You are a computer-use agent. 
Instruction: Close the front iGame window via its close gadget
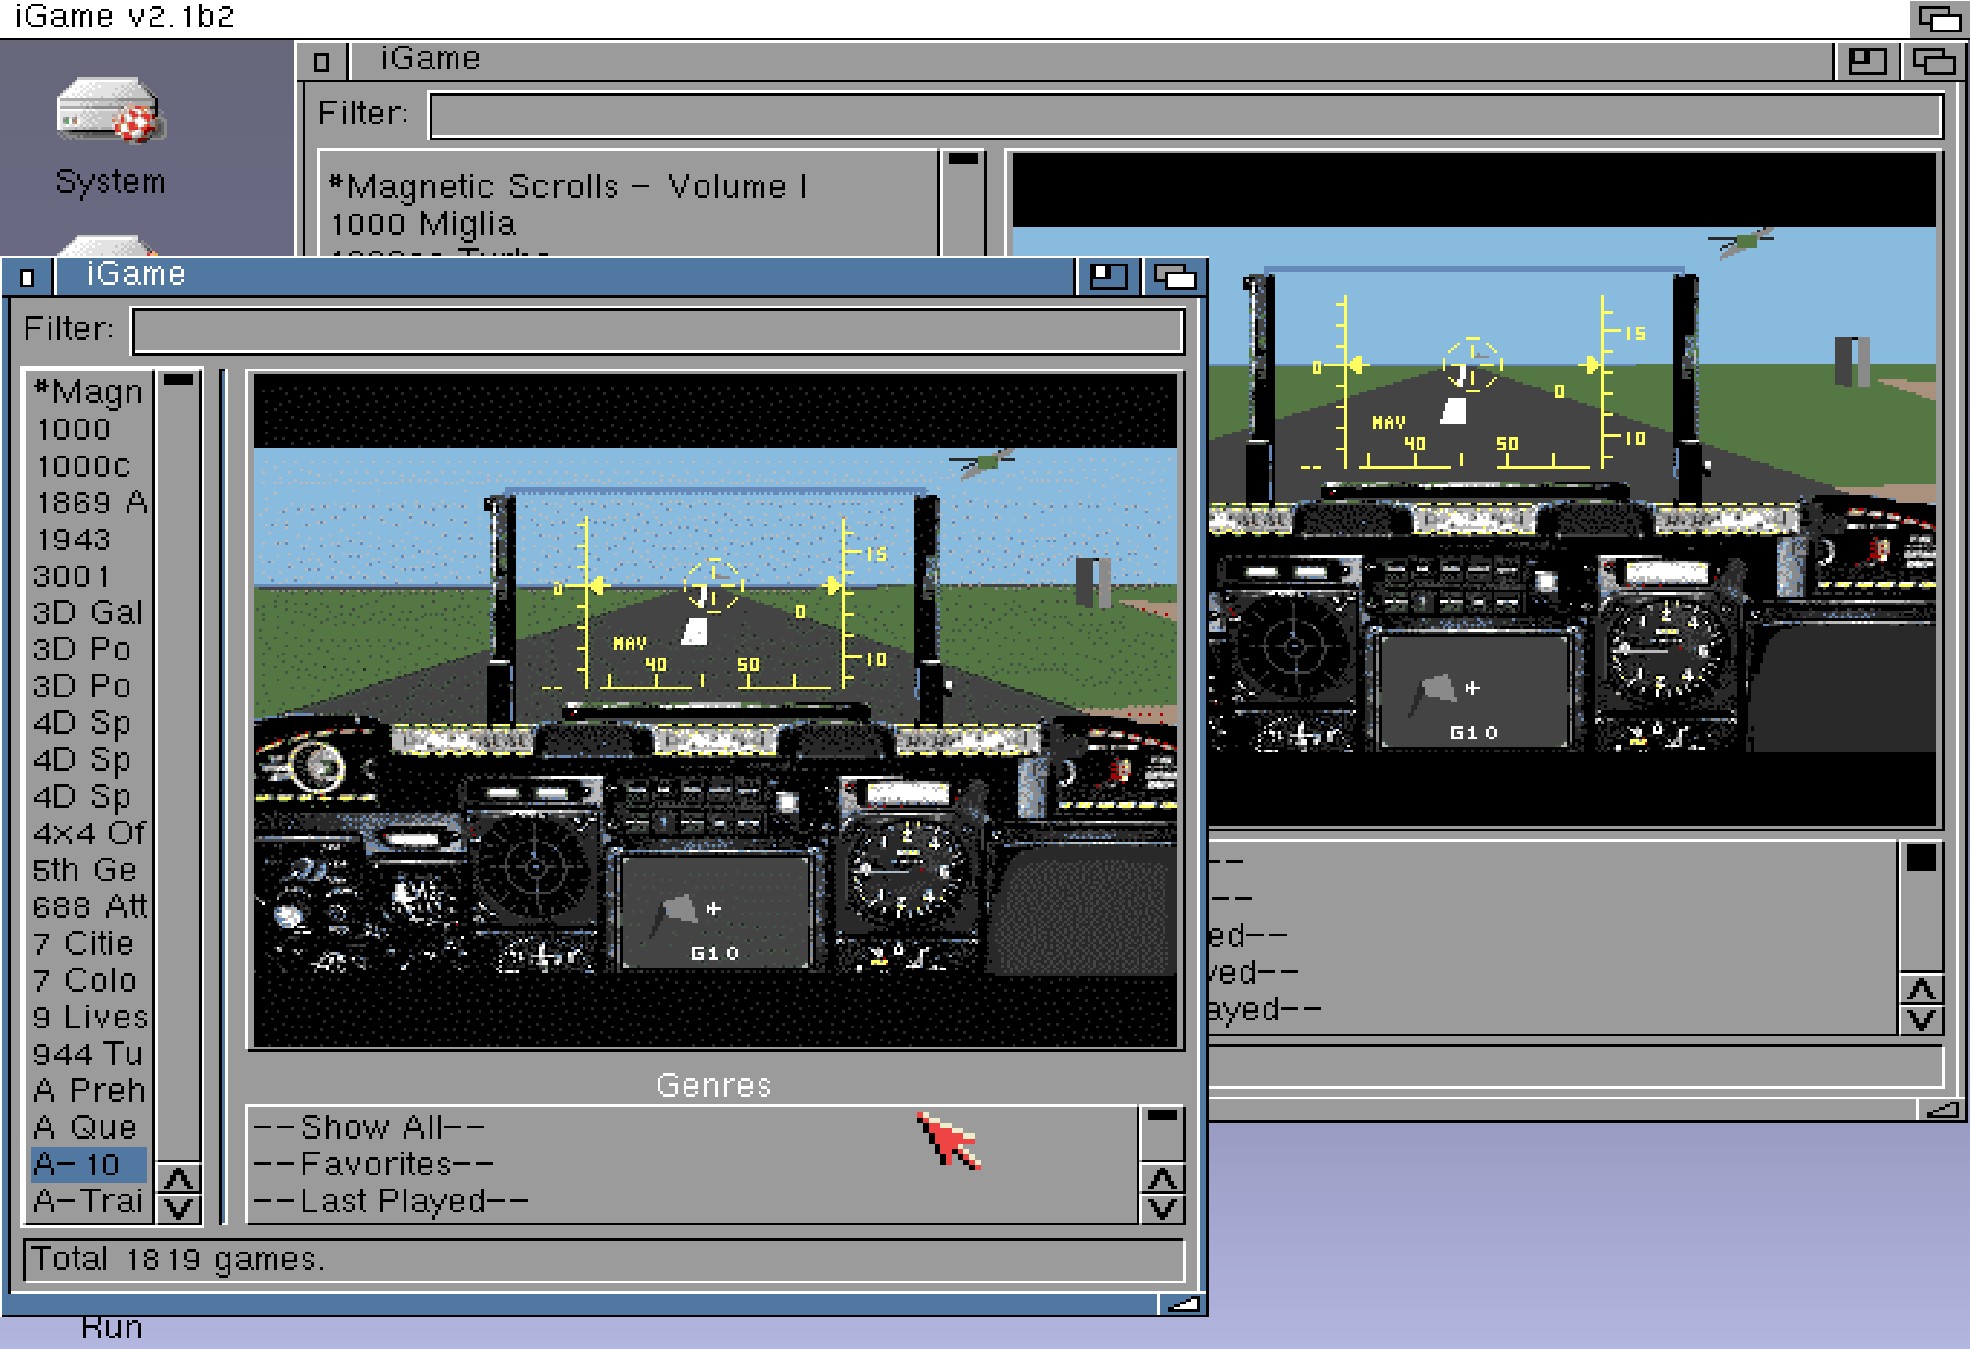pos(27,277)
